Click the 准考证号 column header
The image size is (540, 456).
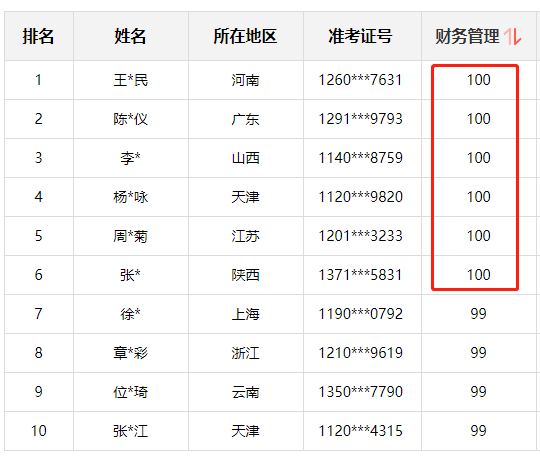(361, 36)
